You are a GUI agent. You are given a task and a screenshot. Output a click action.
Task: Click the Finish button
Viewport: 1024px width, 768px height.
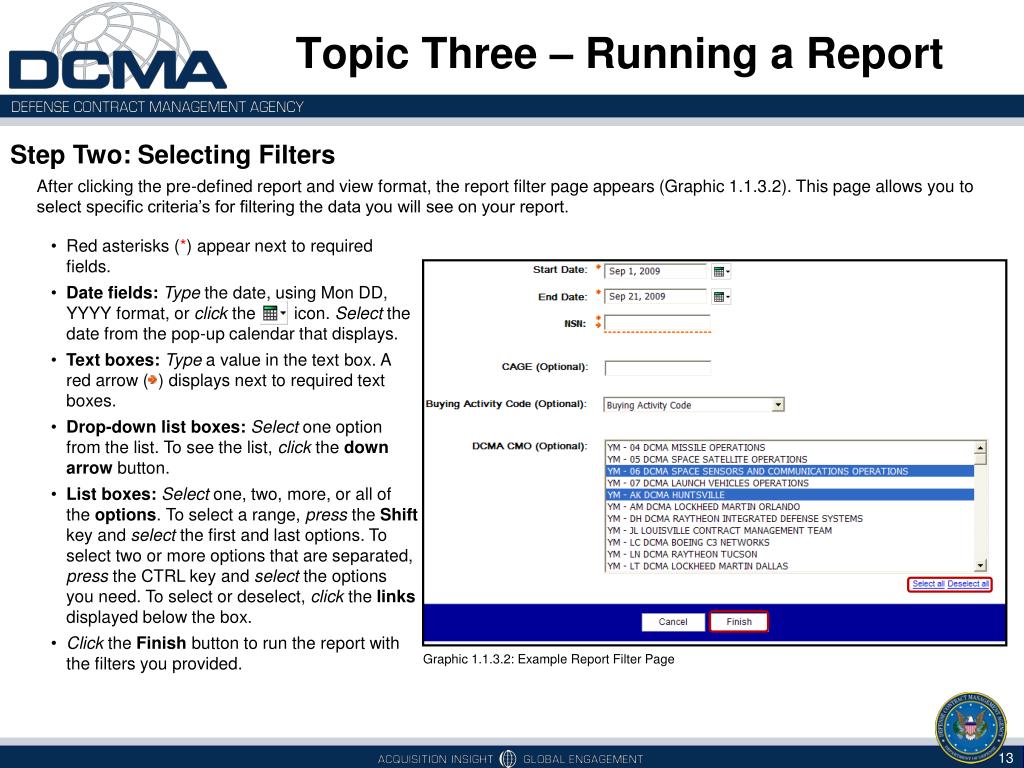coord(739,622)
